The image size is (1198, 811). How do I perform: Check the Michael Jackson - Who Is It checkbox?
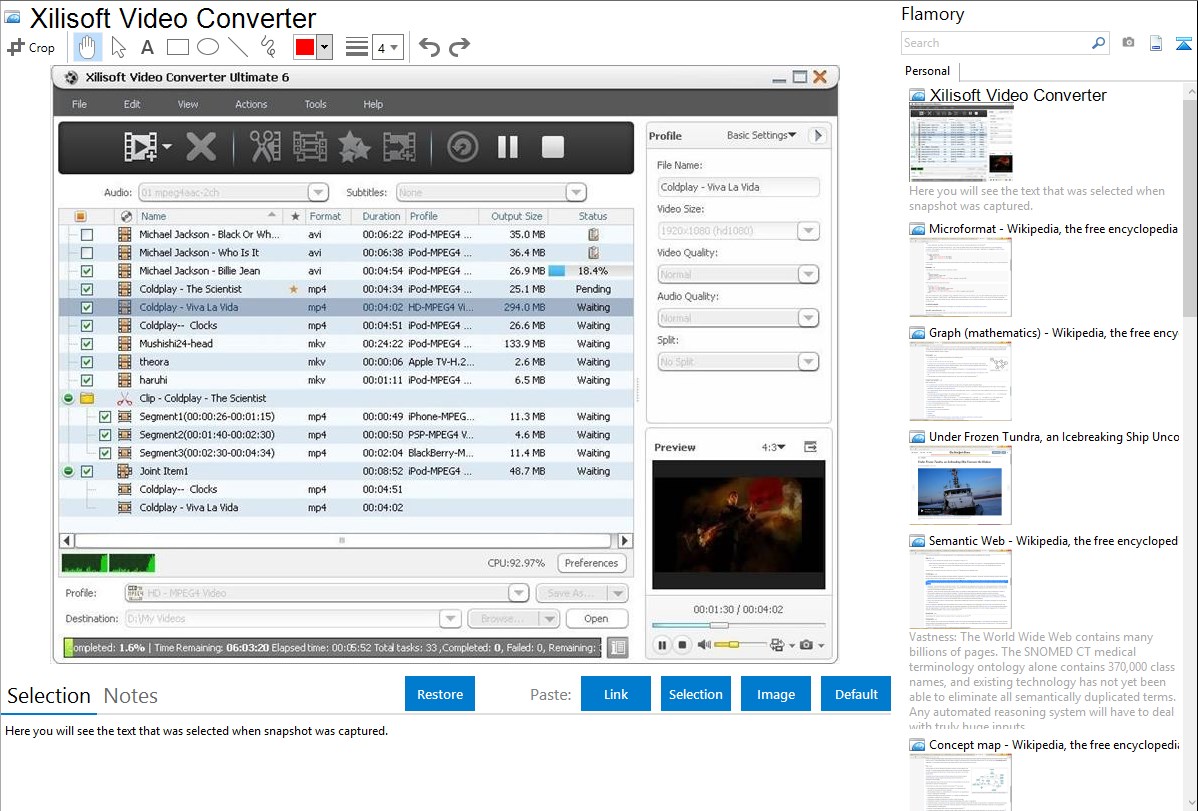coord(87,253)
